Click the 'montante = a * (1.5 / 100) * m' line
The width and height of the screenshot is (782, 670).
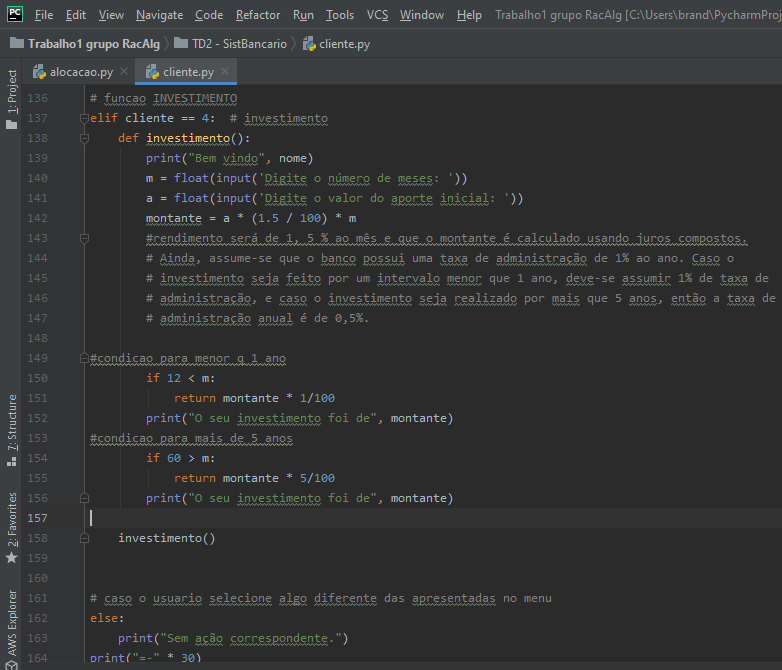click(x=251, y=219)
